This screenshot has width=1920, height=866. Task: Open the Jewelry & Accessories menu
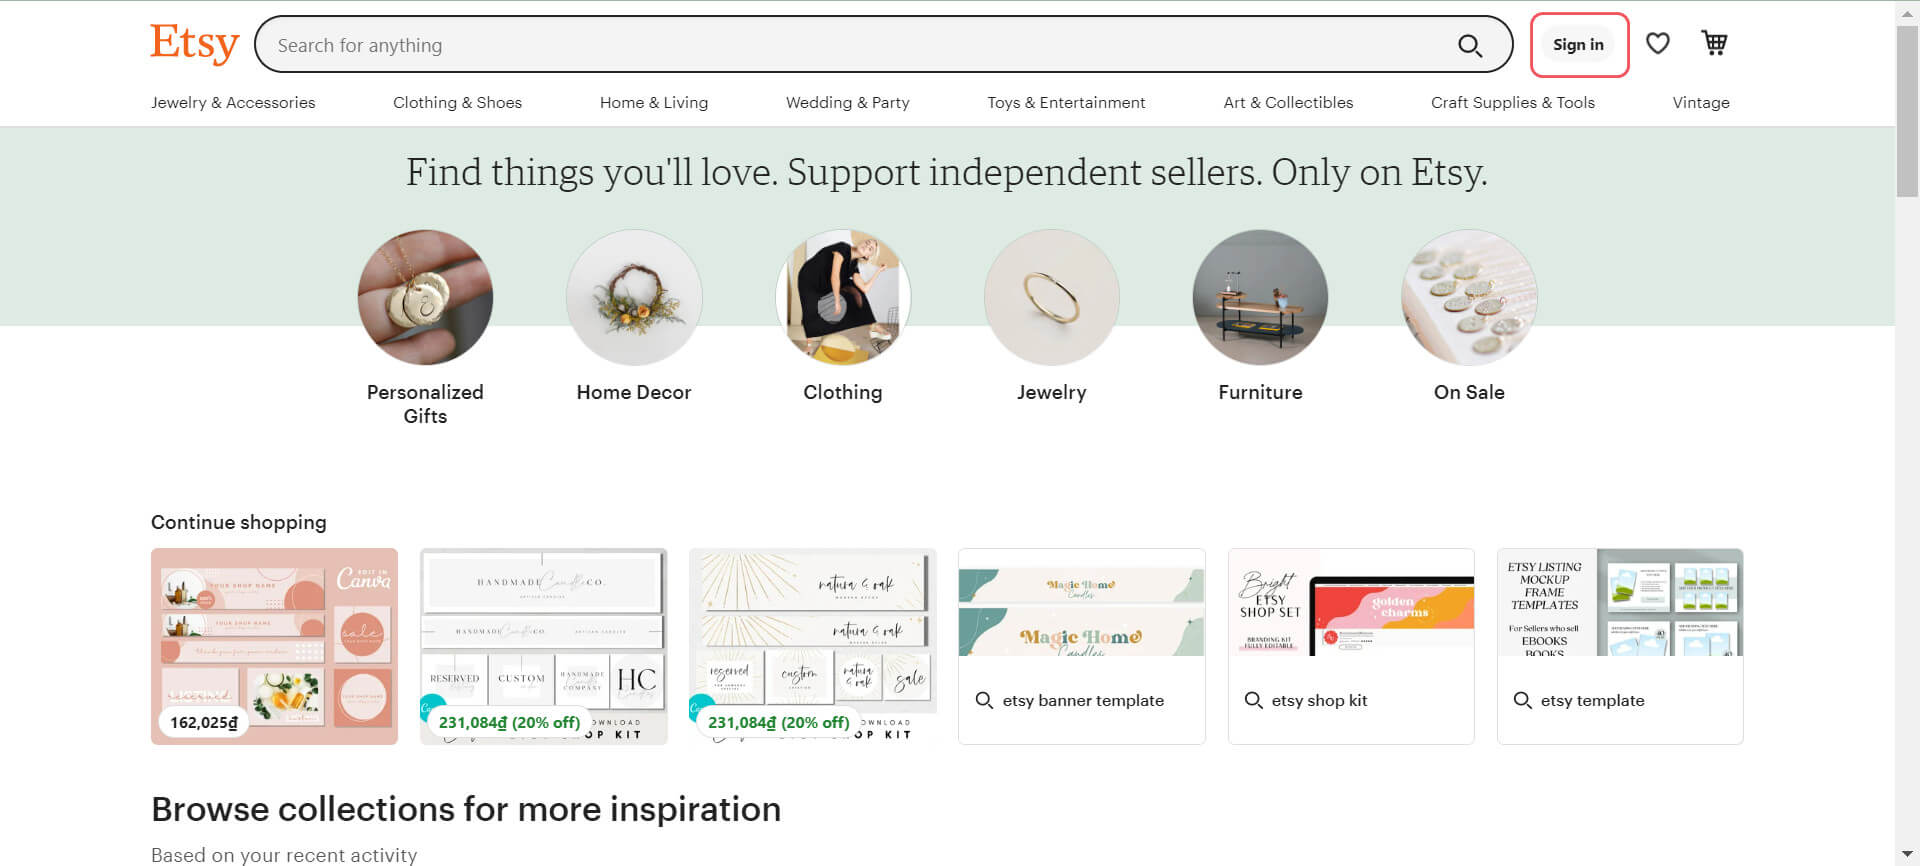tap(233, 102)
